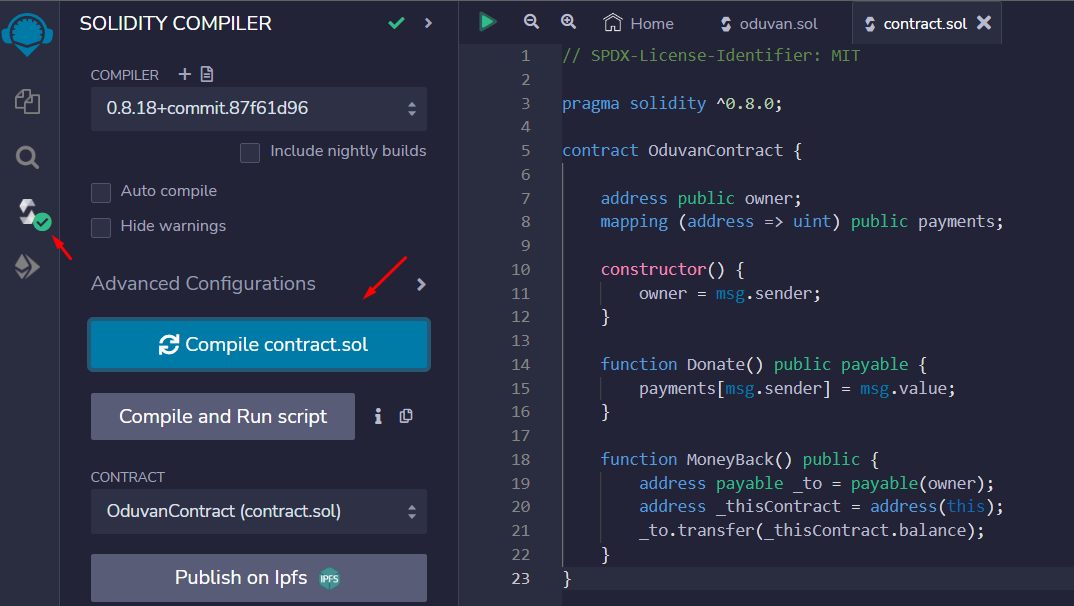Open Deploy & Run Transactions icon

click(27, 266)
